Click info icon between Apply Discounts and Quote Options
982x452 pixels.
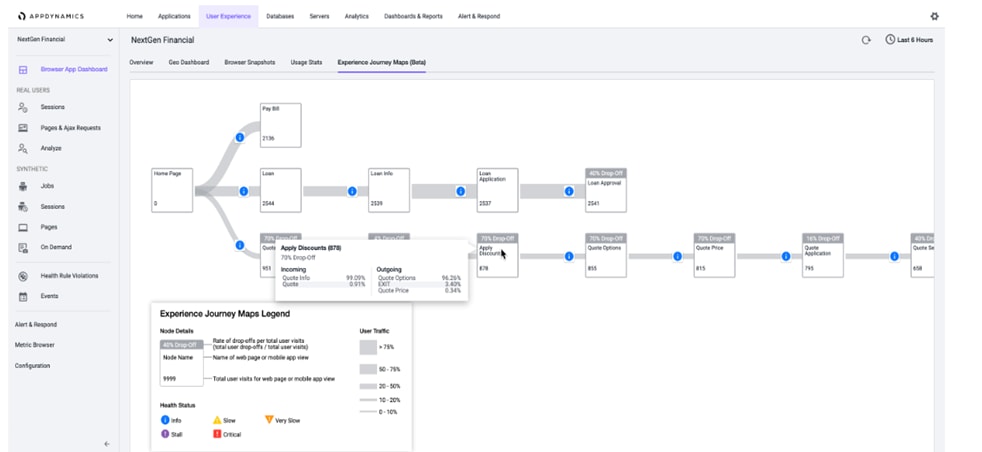pyautogui.click(x=569, y=256)
